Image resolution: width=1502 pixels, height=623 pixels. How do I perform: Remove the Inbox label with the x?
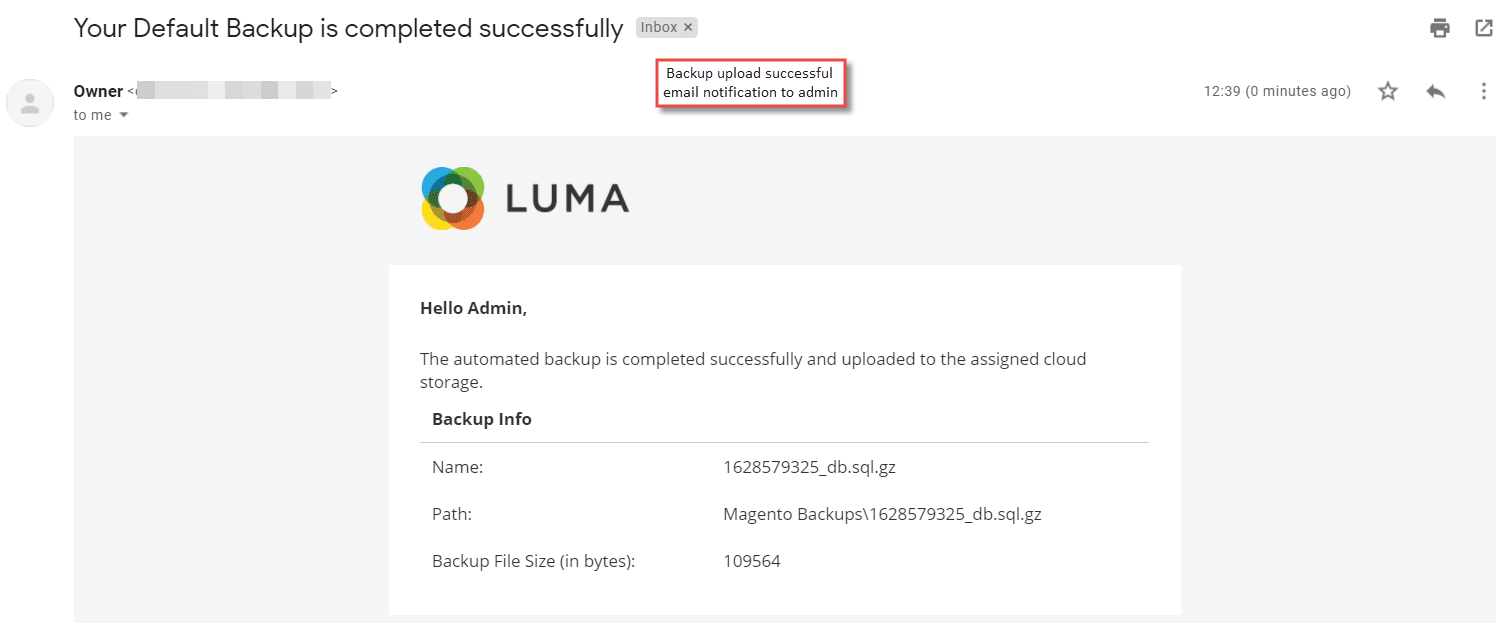pos(688,27)
